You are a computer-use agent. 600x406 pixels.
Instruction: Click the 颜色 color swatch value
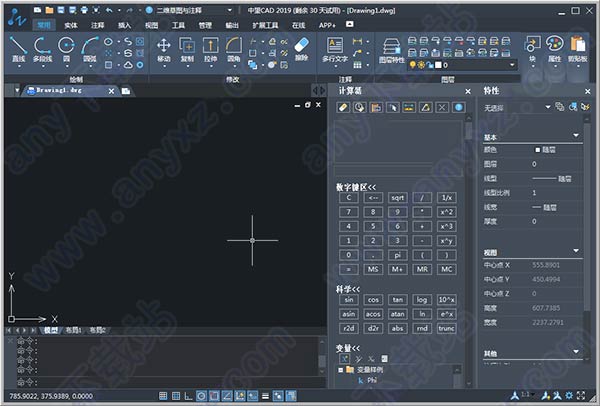(546, 150)
